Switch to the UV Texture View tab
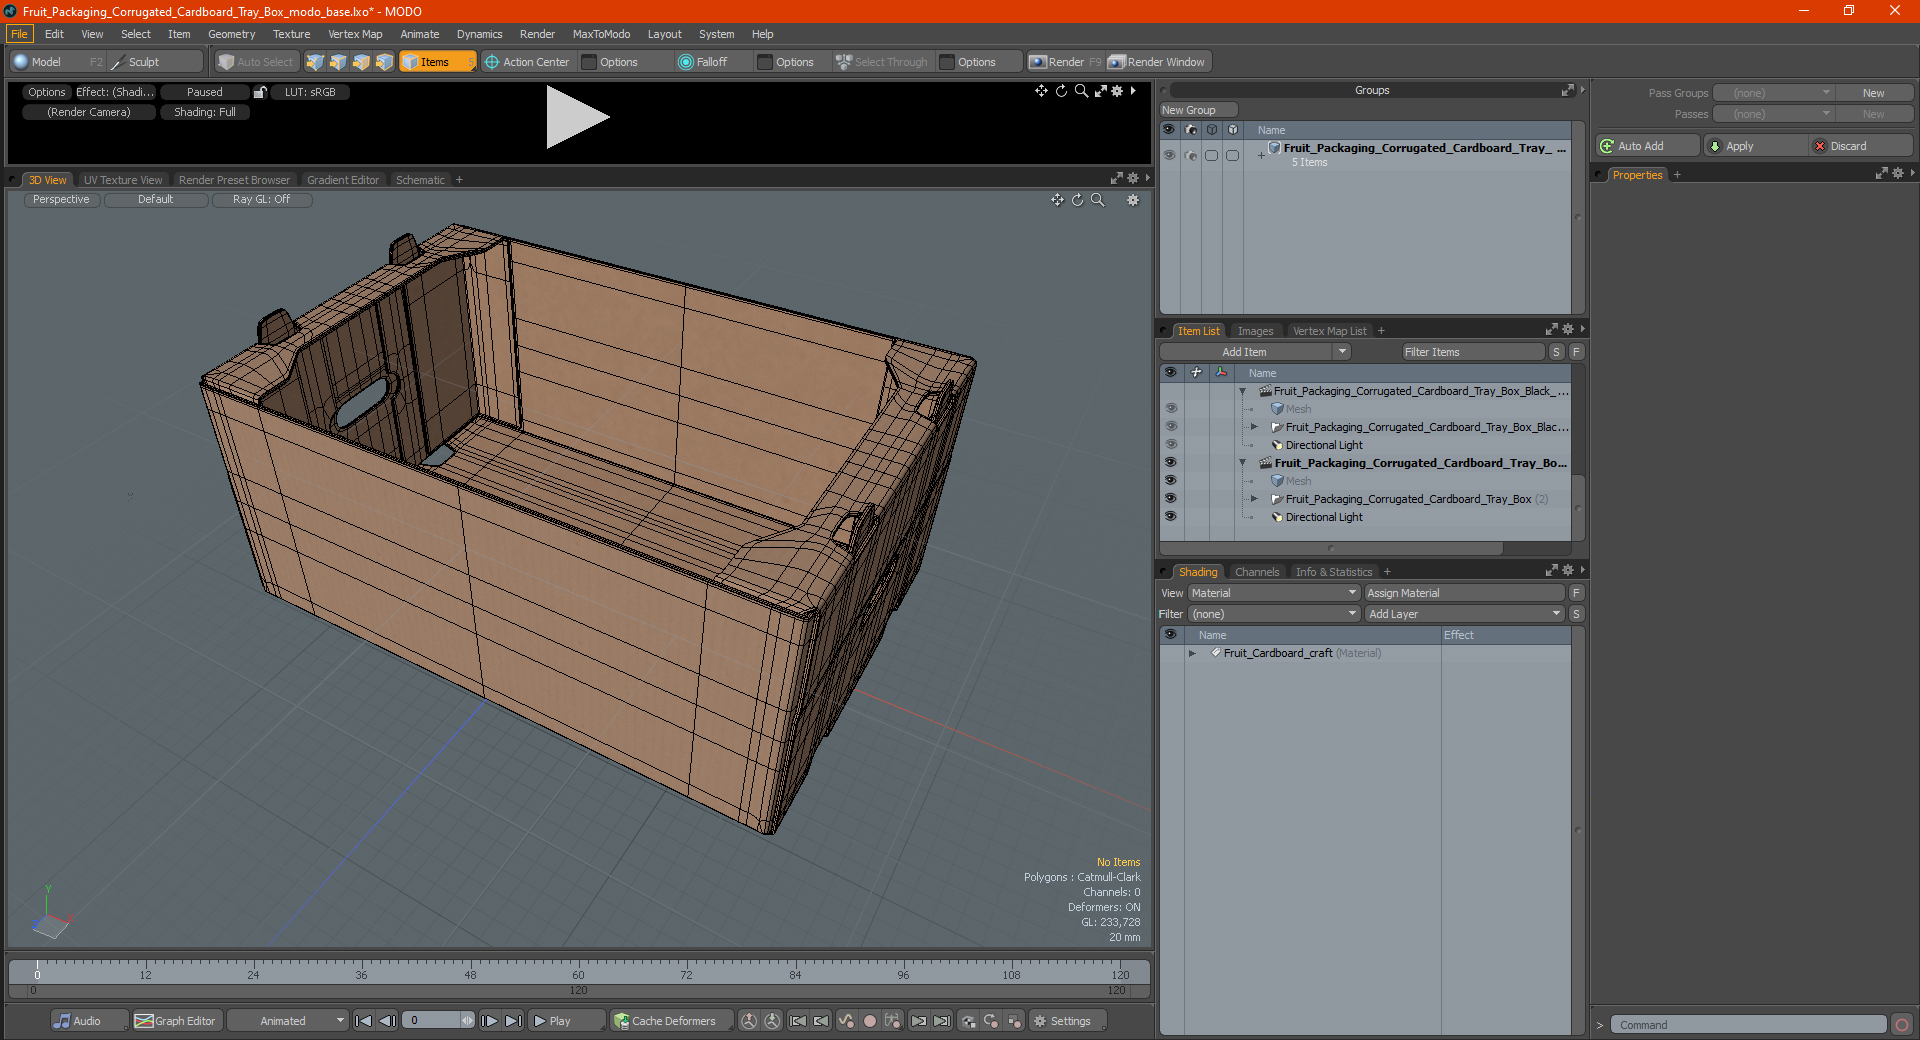The height and width of the screenshot is (1040, 1920). point(122,180)
